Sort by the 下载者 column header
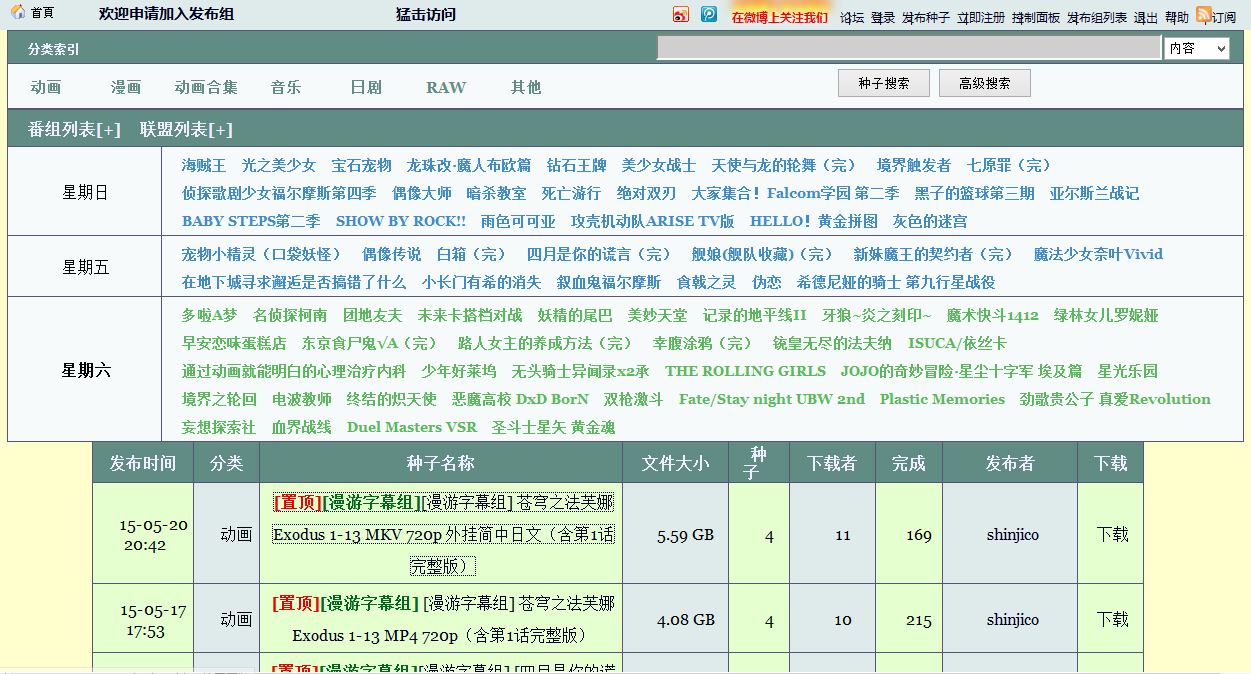1251x674 pixels. coord(832,463)
